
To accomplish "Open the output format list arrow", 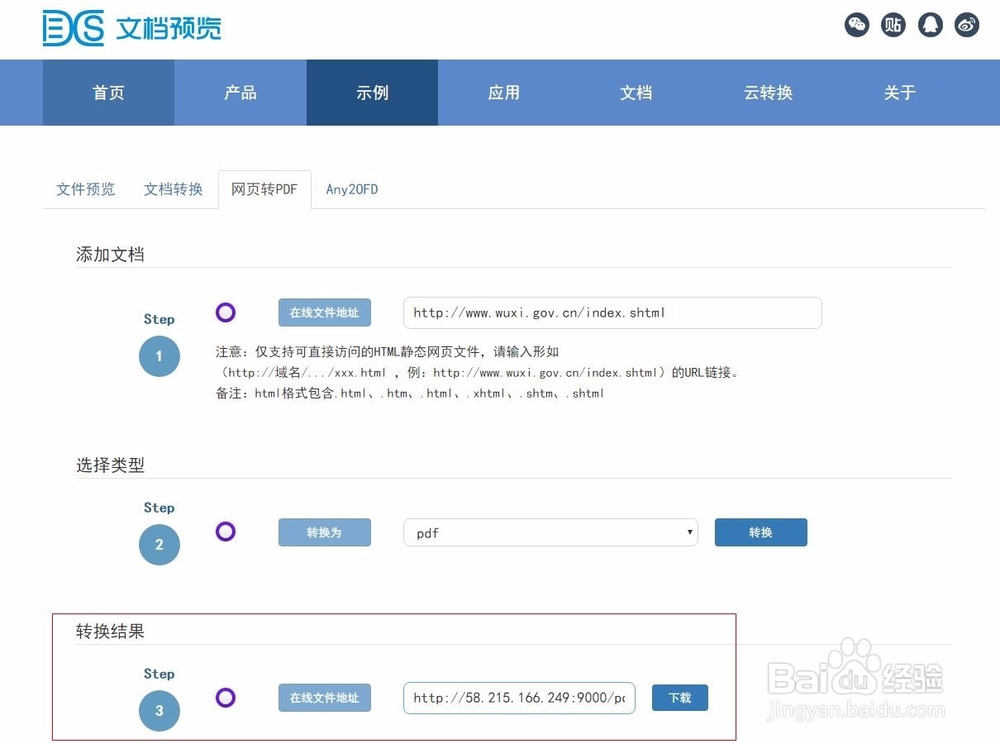I will pos(689,532).
